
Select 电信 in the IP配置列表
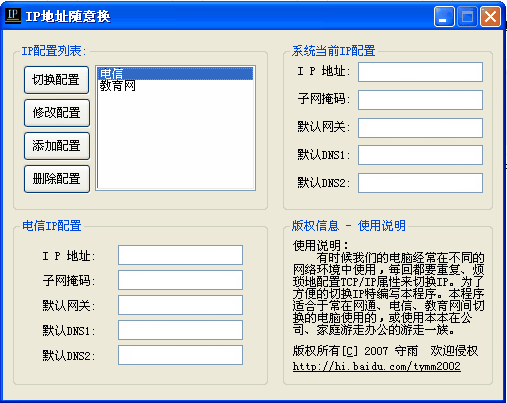[x=175, y=74]
